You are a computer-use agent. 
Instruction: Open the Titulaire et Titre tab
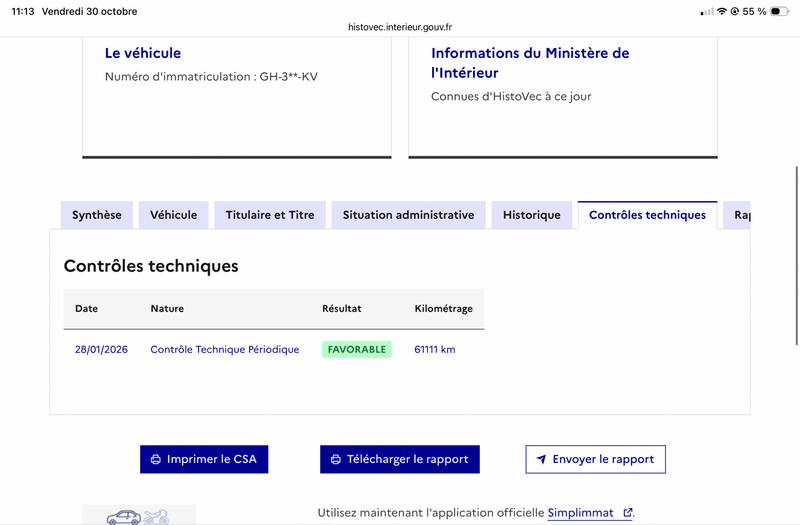pyautogui.click(x=270, y=215)
